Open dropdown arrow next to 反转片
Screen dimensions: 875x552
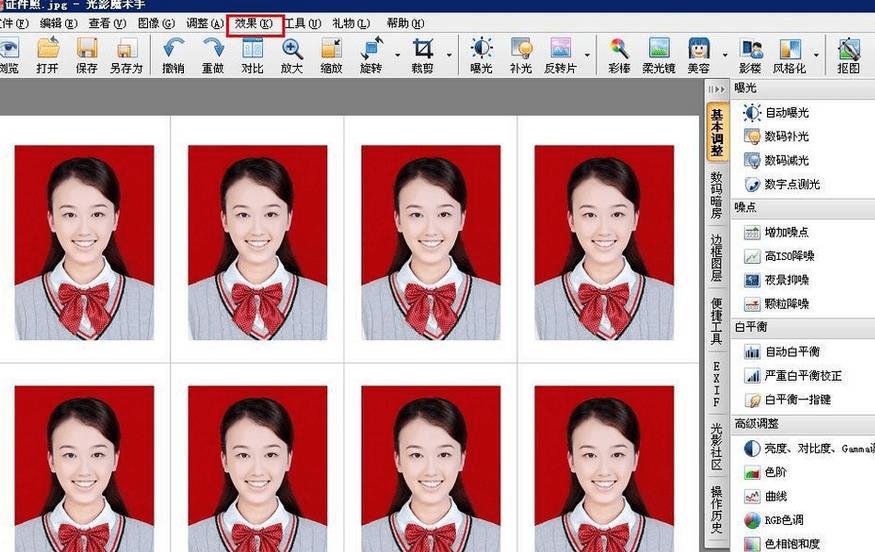click(586, 55)
